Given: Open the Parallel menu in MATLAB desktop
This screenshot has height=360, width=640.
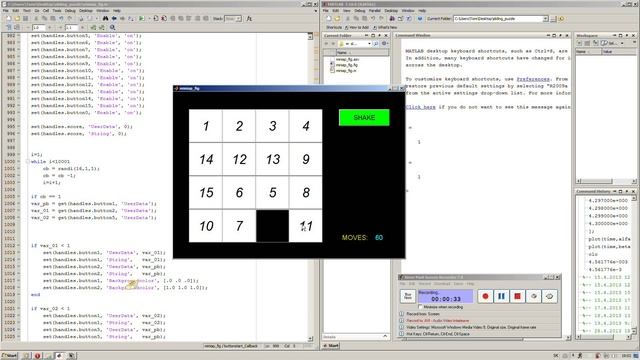Looking at the screenshot, I should [x=375, y=11].
